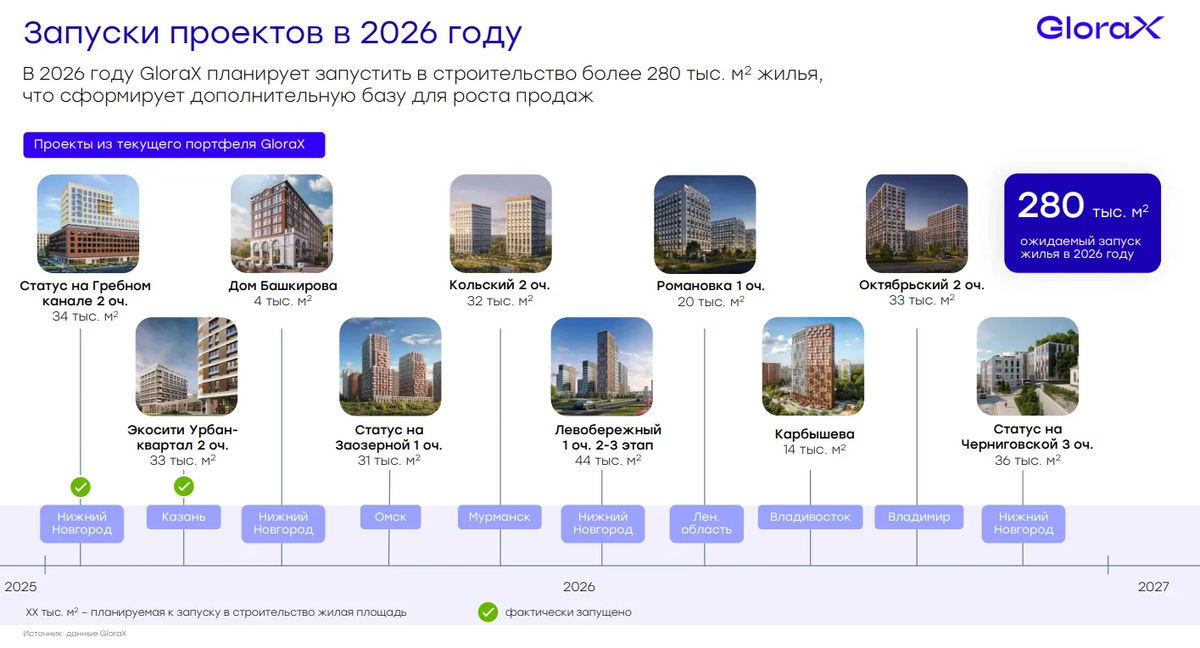Open the Карбышева tower image
The width and height of the screenshot is (1200, 648).
point(813,366)
